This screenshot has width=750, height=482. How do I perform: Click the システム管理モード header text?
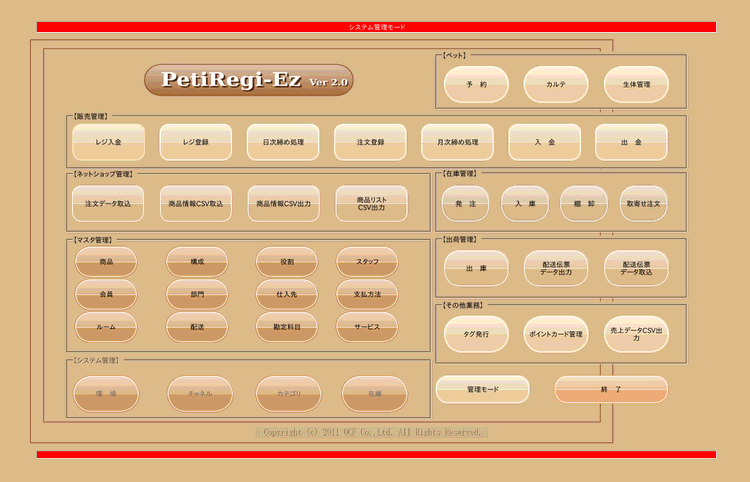376,27
